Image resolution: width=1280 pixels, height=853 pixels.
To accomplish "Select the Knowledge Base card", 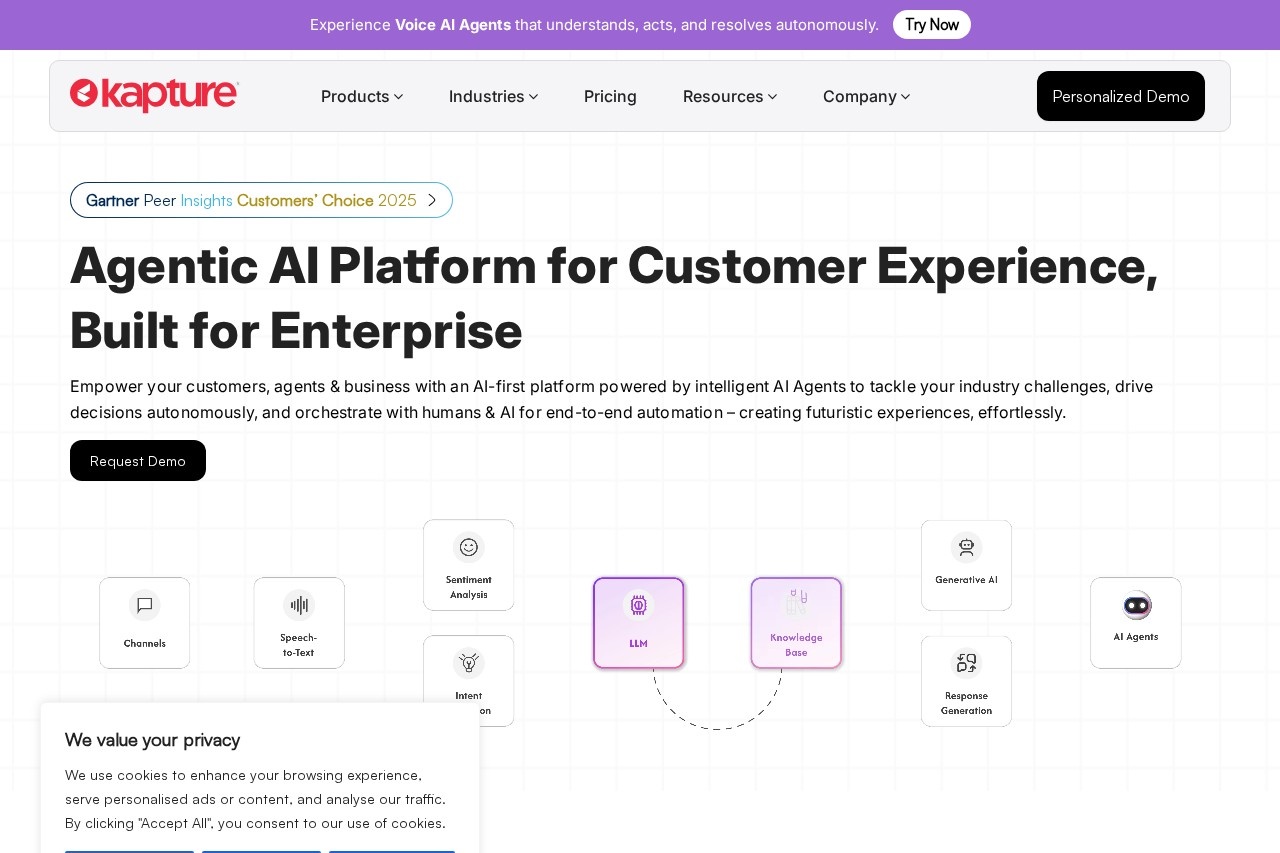I will click(x=796, y=623).
